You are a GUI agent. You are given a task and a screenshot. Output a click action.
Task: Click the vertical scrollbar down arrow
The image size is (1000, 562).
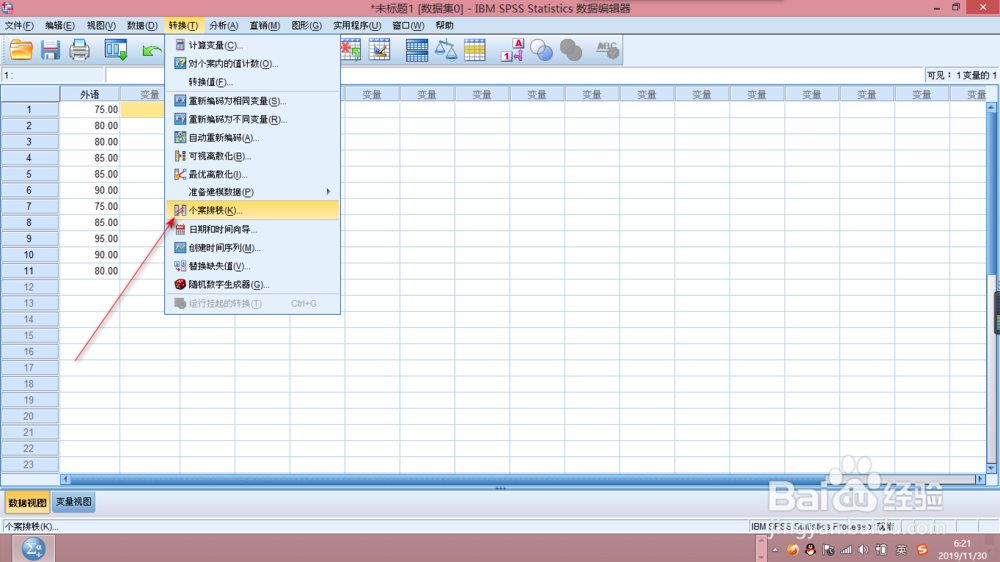[x=991, y=468]
